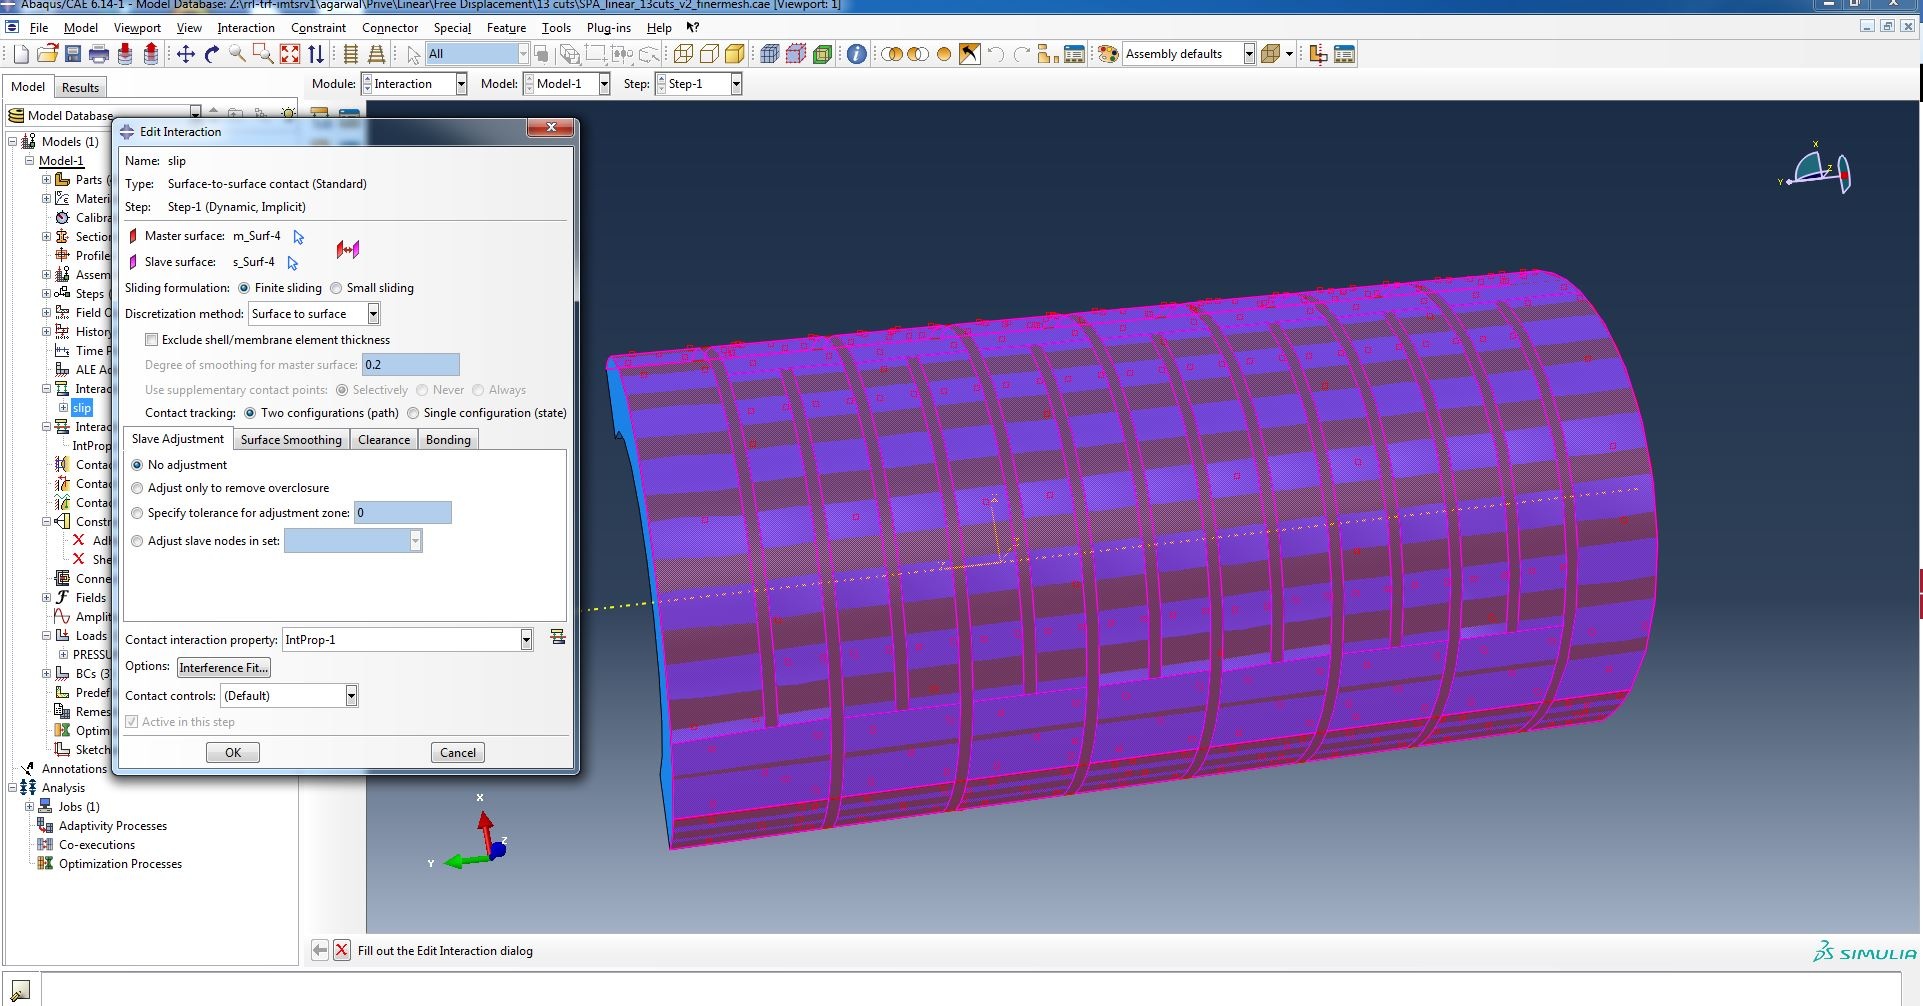Open the Interaction menu
Viewport: 1923px width, 1006px height.
246,28
